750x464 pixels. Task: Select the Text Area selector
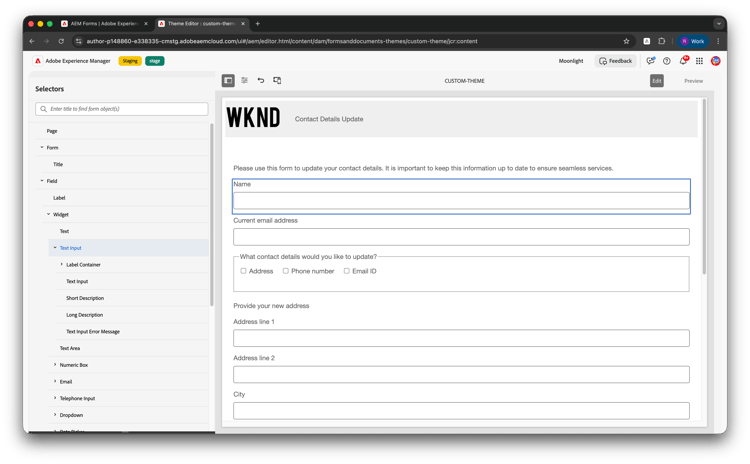tap(70, 348)
